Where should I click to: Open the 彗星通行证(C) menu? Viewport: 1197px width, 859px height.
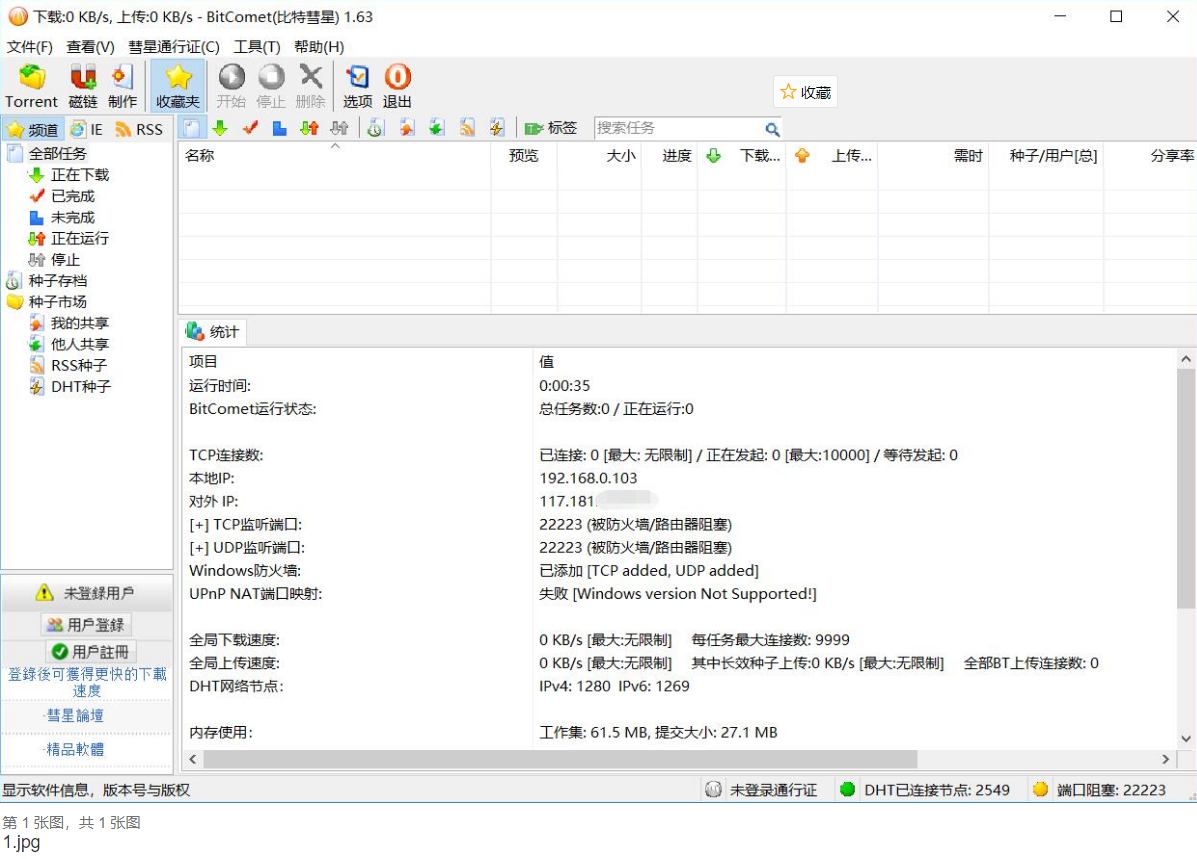click(x=173, y=47)
